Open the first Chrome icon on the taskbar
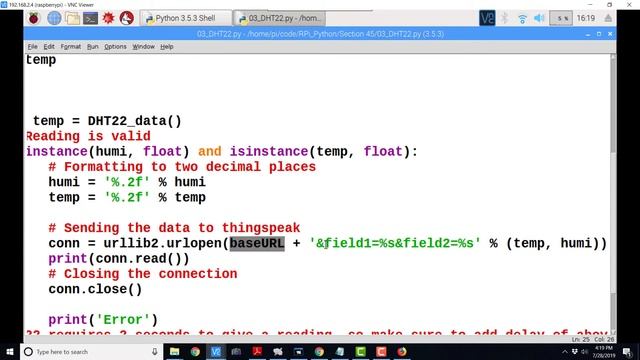The image size is (640, 360). point(195,351)
